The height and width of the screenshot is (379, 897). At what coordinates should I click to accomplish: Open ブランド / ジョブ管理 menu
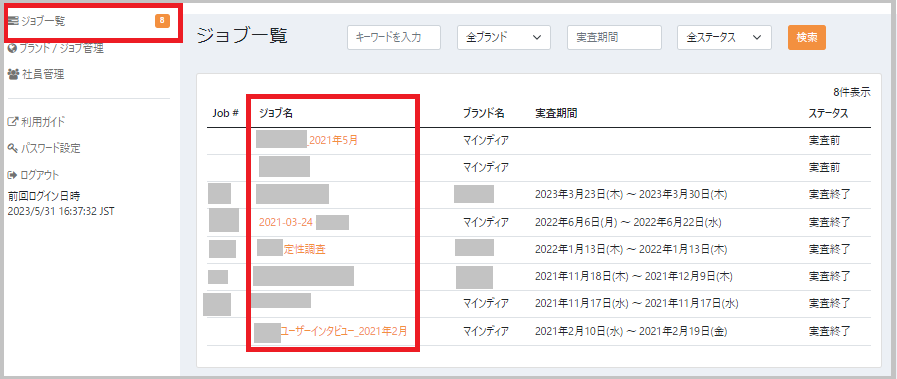coord(61,49)
